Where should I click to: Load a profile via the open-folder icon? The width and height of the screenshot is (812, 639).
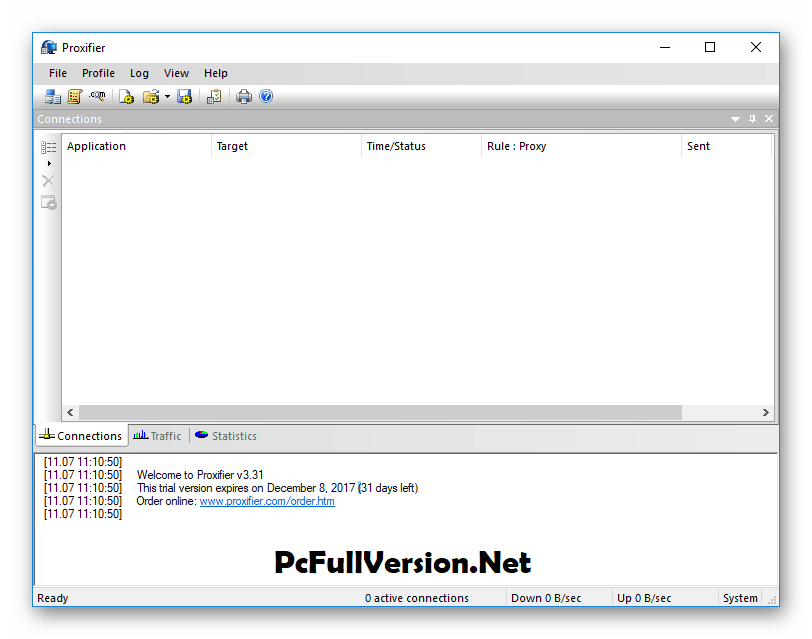(151, 96)
